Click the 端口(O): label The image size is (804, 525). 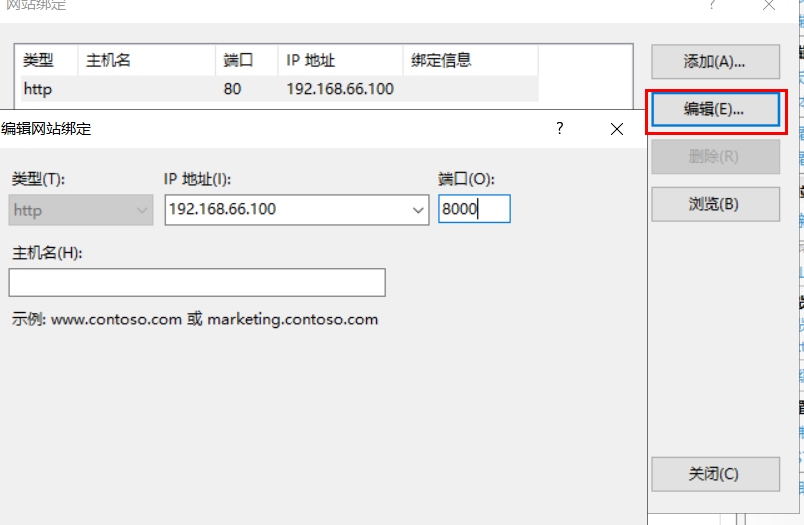pyautogui.click(x=466, y=179)
